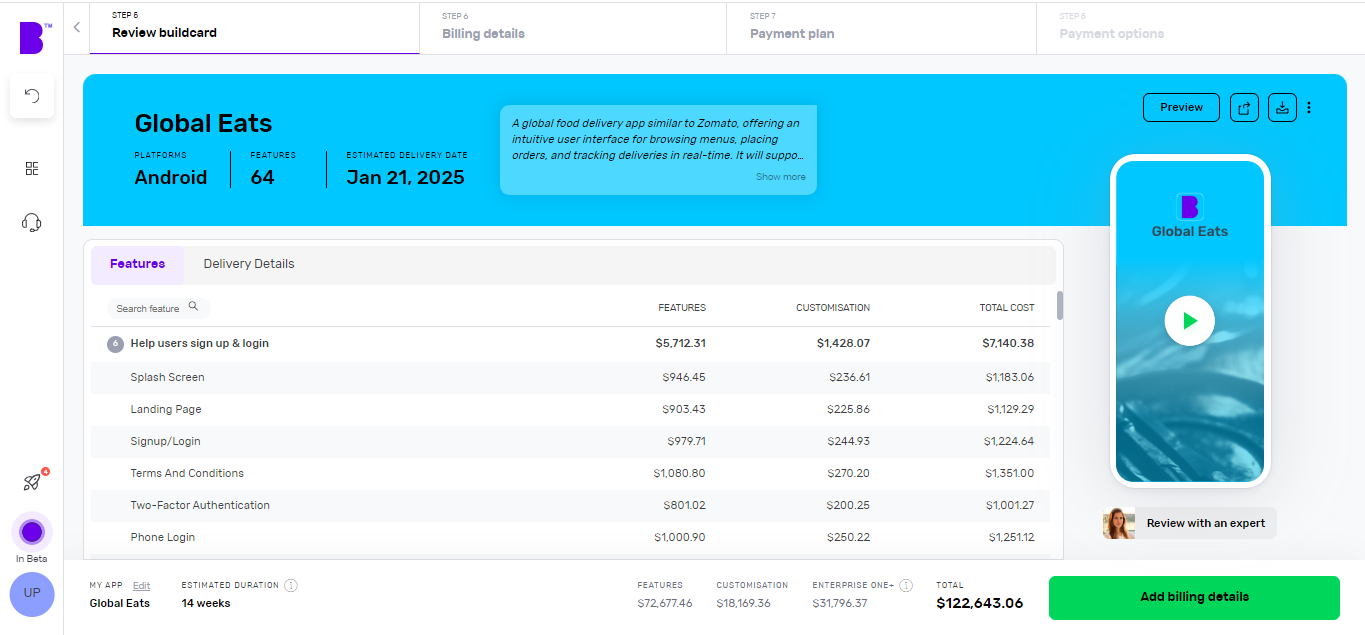Click the Edit link next to My App
This screenshot has width=1365, height=635.
(x=141, y=585)
